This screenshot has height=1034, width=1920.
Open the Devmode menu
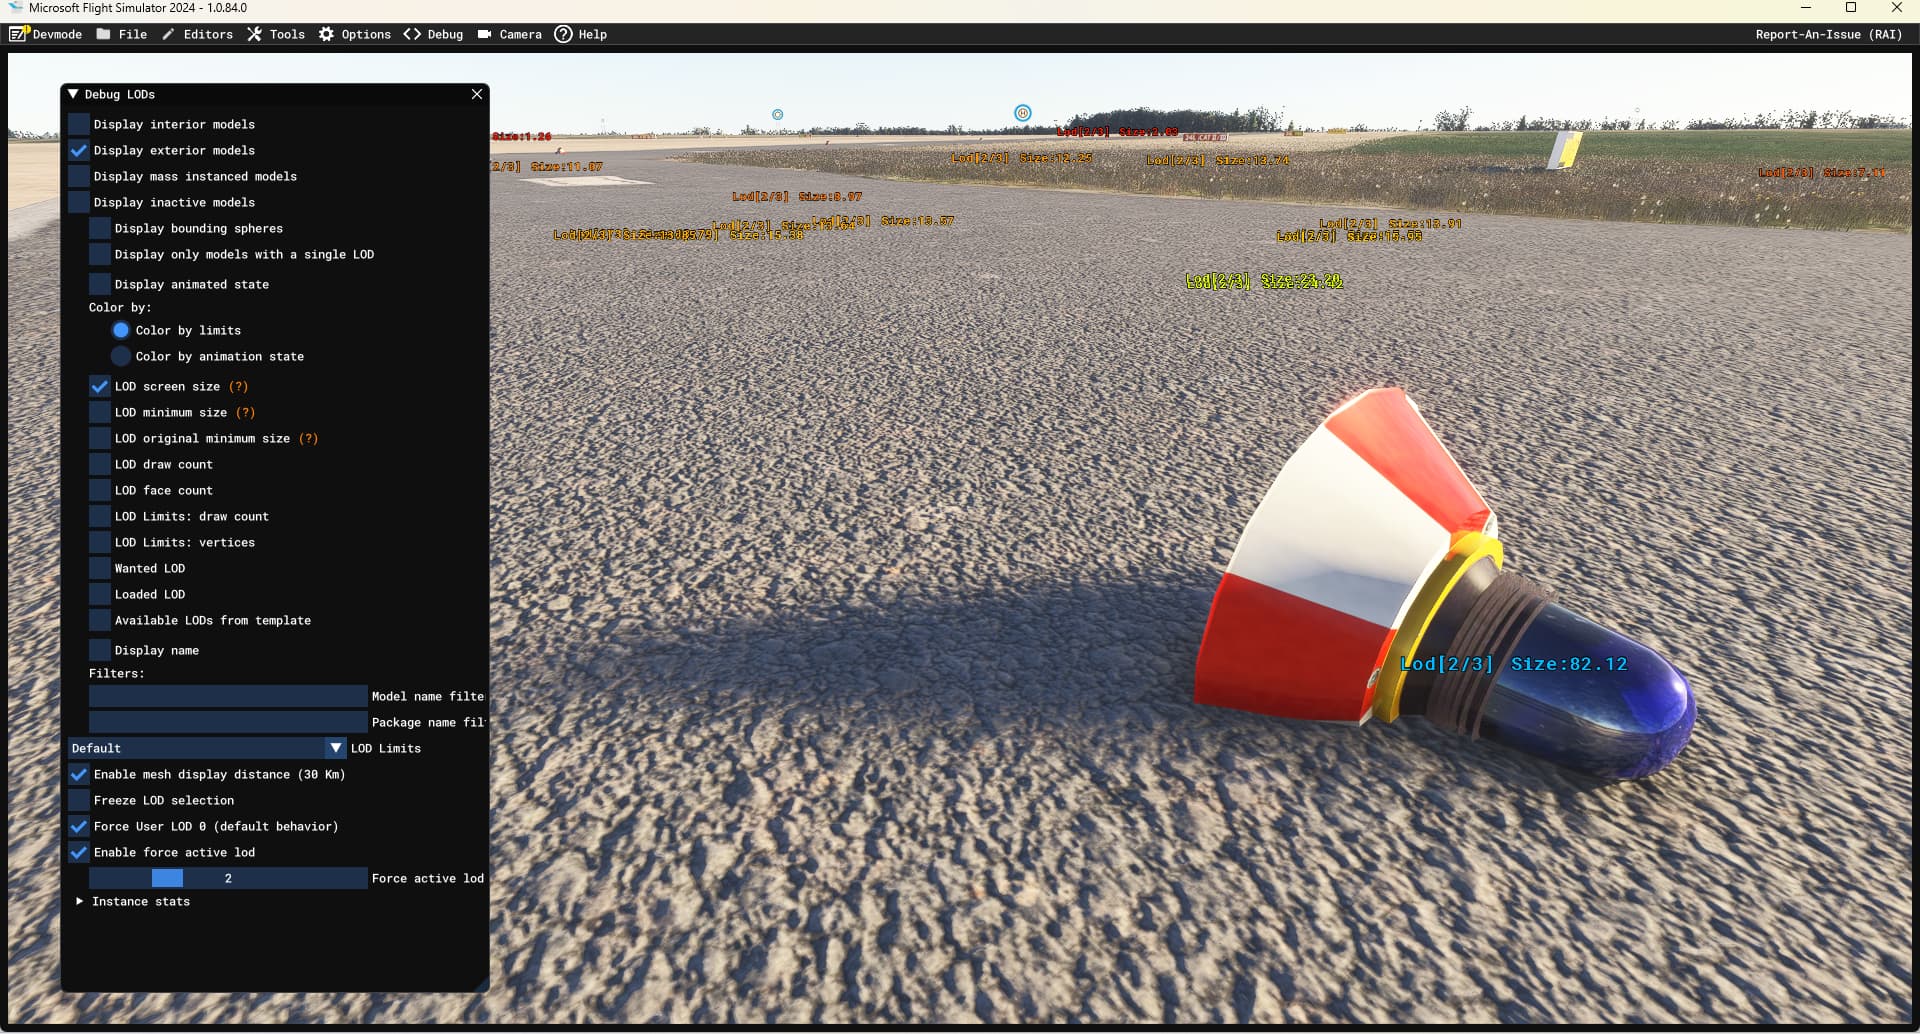pos(46,34)
